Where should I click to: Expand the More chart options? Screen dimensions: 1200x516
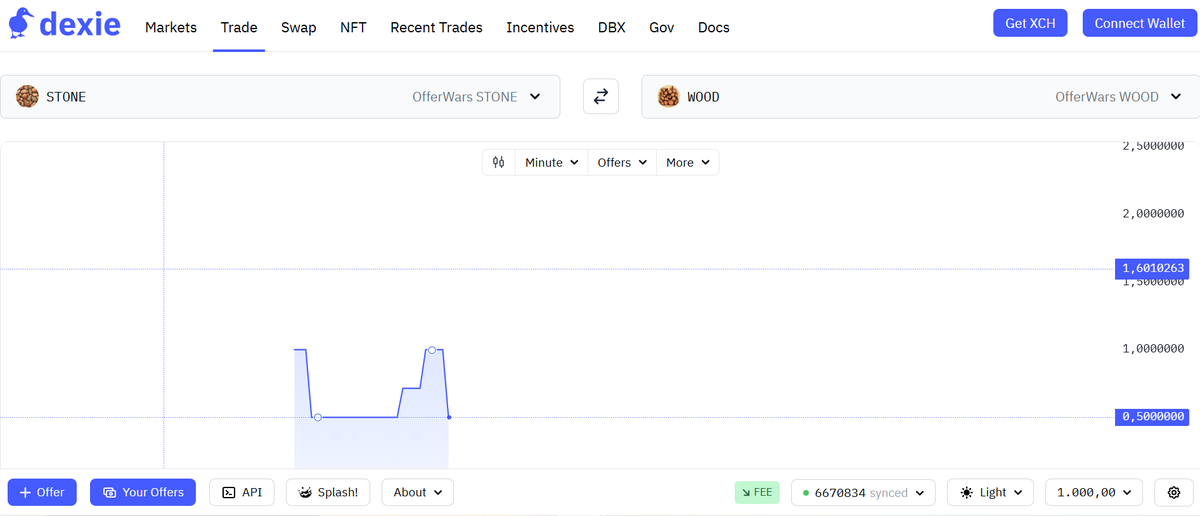pyautogui.click(x=688, y=162)
